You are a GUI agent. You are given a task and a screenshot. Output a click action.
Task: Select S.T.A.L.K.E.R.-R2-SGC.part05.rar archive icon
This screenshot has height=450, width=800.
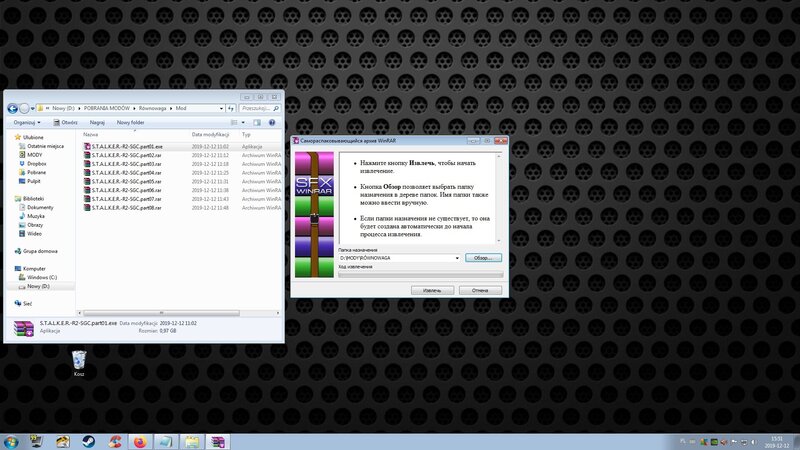[88, 181]
